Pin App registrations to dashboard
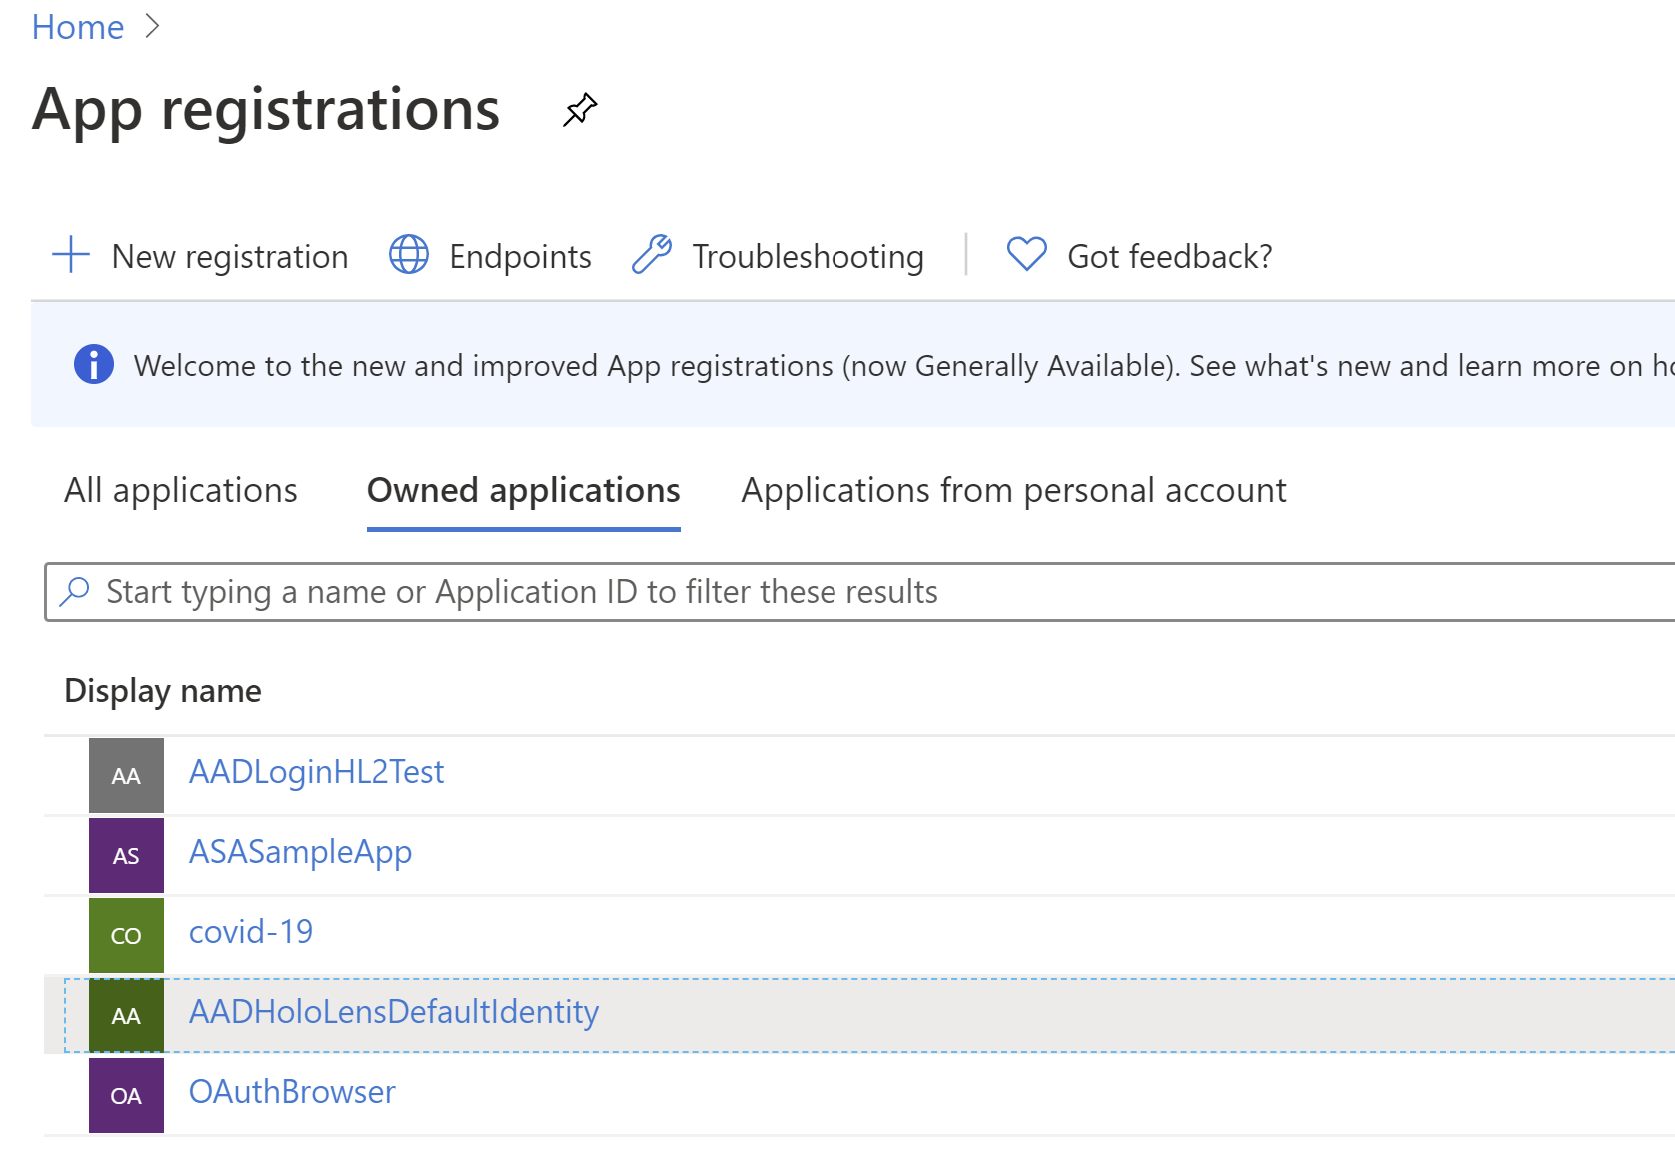This screenshot has width=1675, height=1152. tap(580, 110)
